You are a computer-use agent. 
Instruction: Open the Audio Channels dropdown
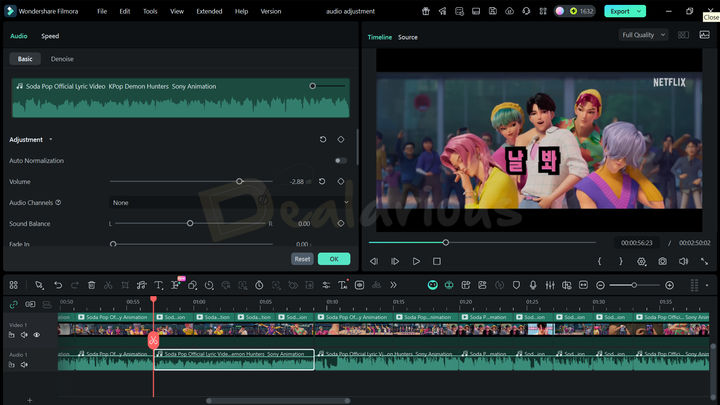pos(230,202)
